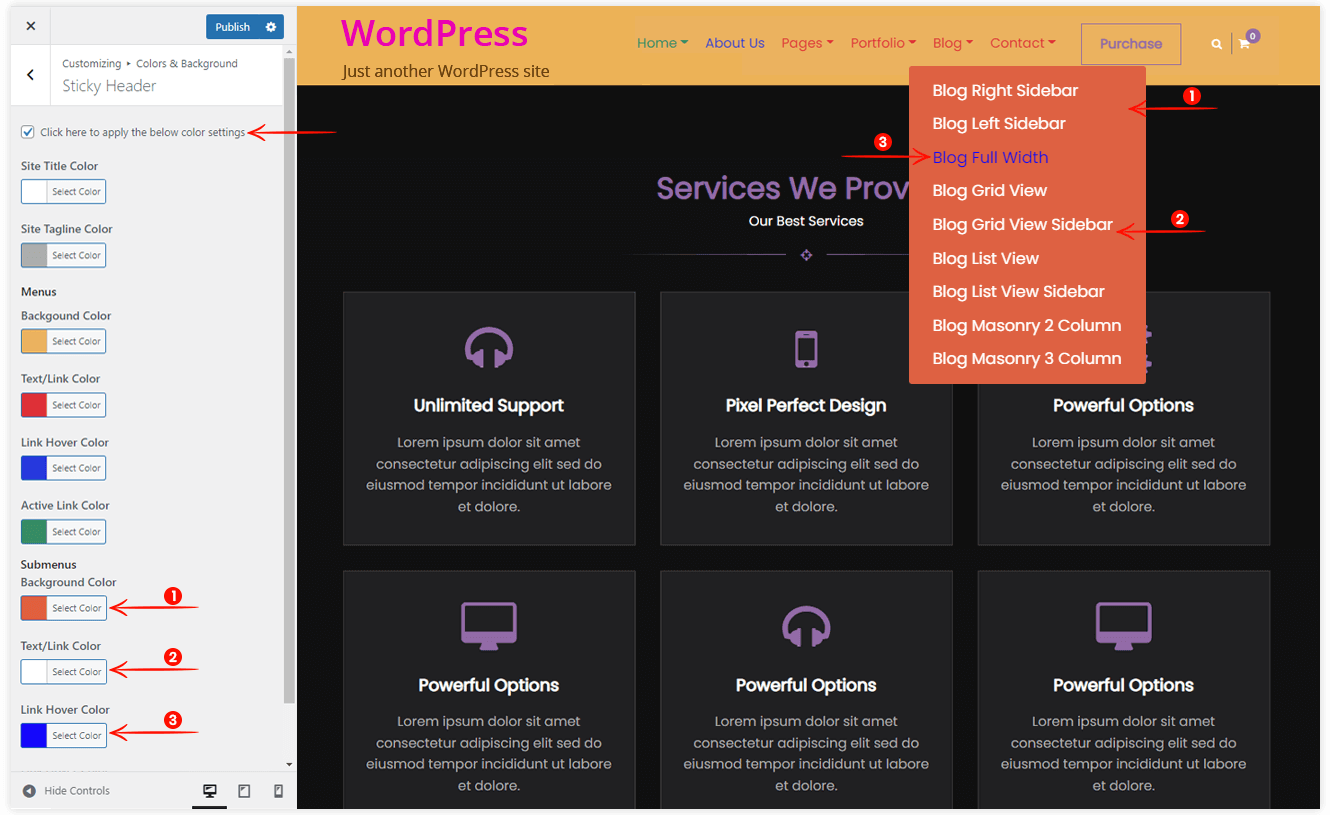Click the Hide Controls label

coord(77,791)
